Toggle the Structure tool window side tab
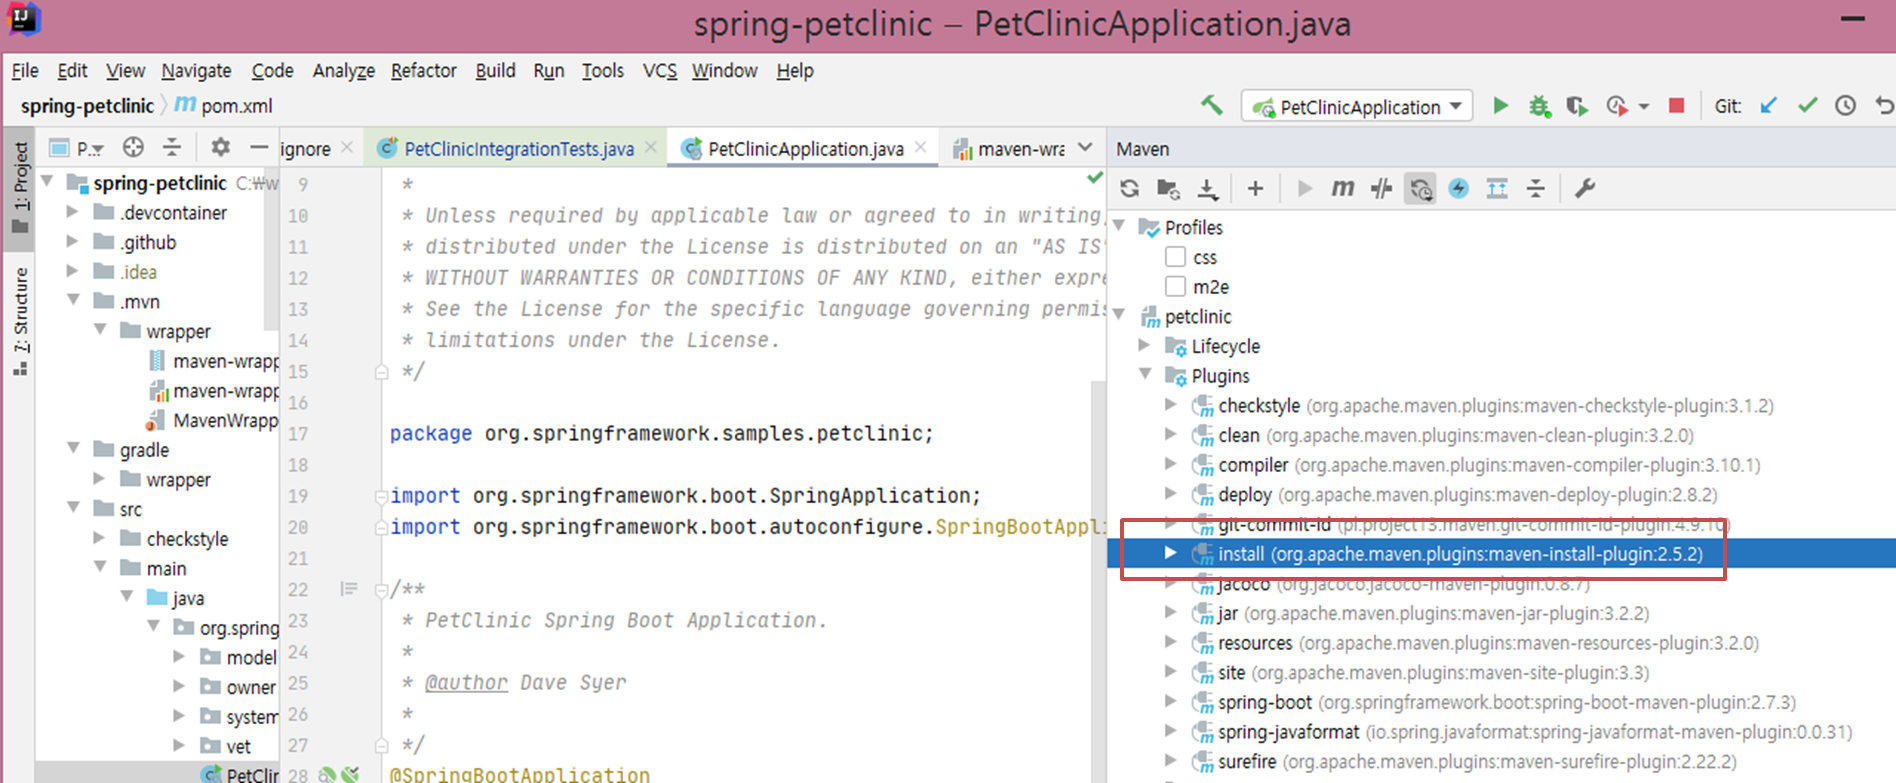Image resolution: width=1896 pixels, height=783 pixels. pos(20,321)
